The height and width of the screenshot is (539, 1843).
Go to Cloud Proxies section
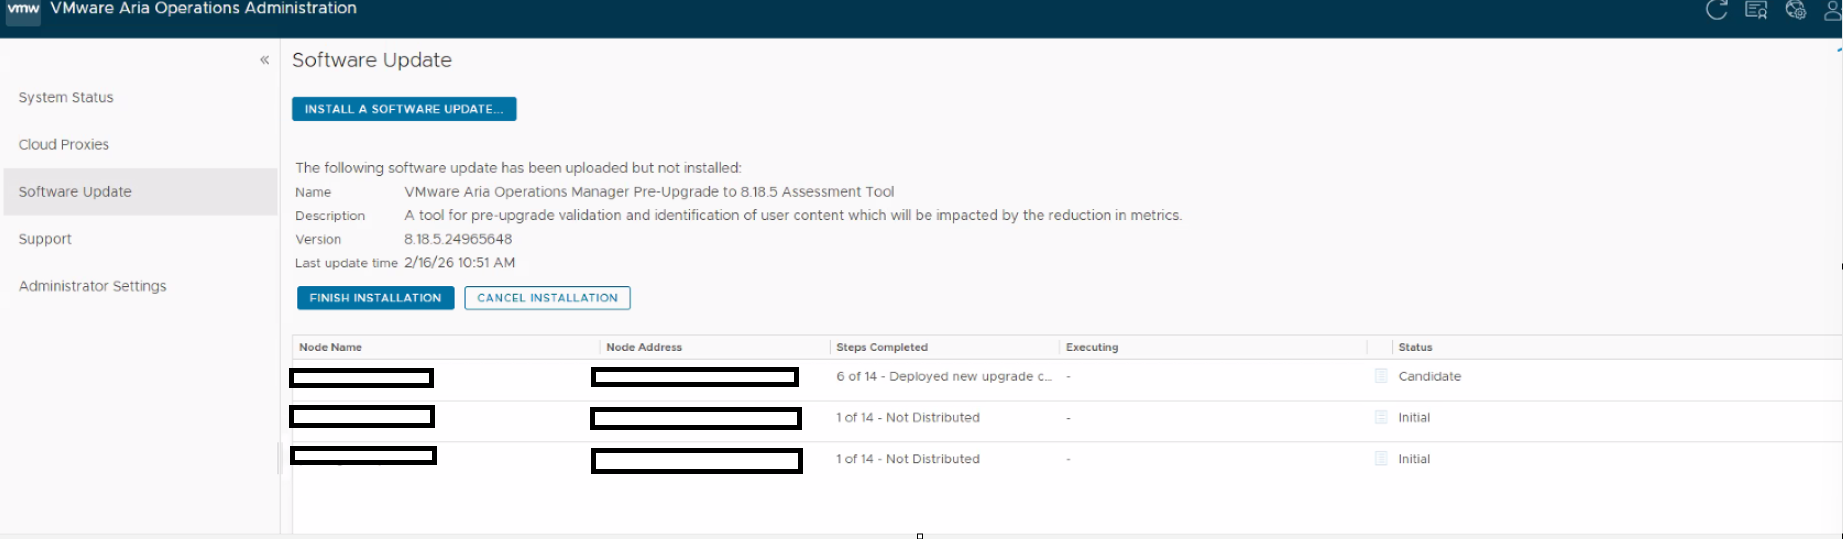pyautogui.click(x=64, y=144)
